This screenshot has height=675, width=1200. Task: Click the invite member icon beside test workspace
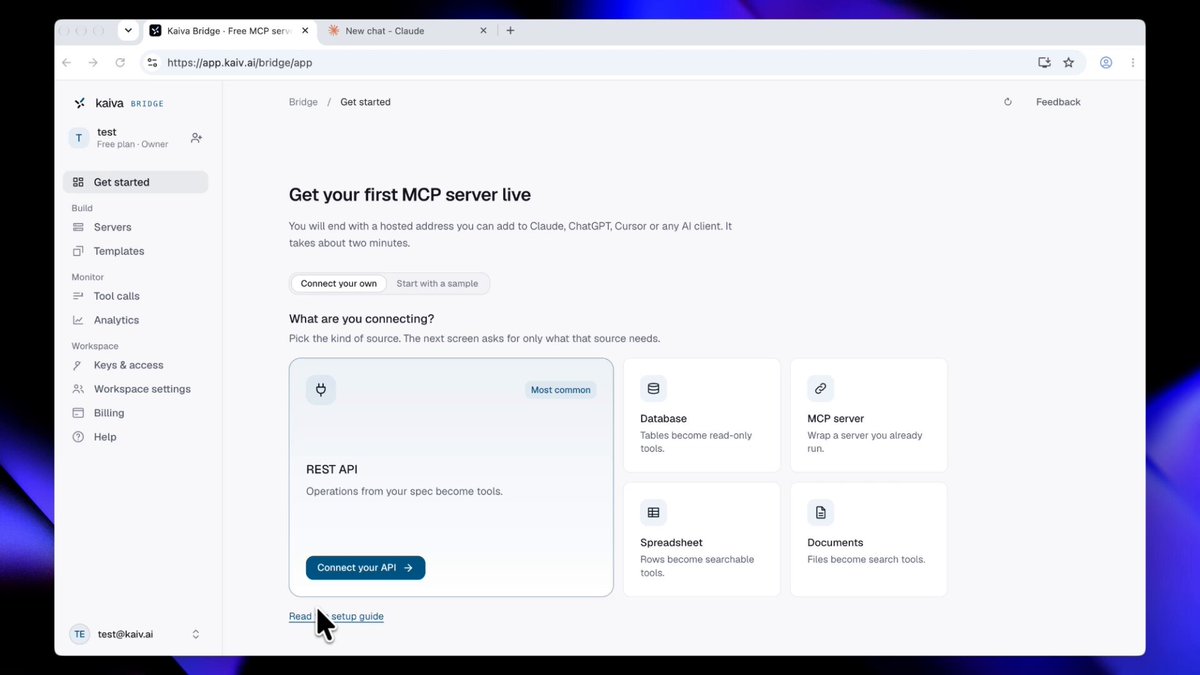pos(196,138)
